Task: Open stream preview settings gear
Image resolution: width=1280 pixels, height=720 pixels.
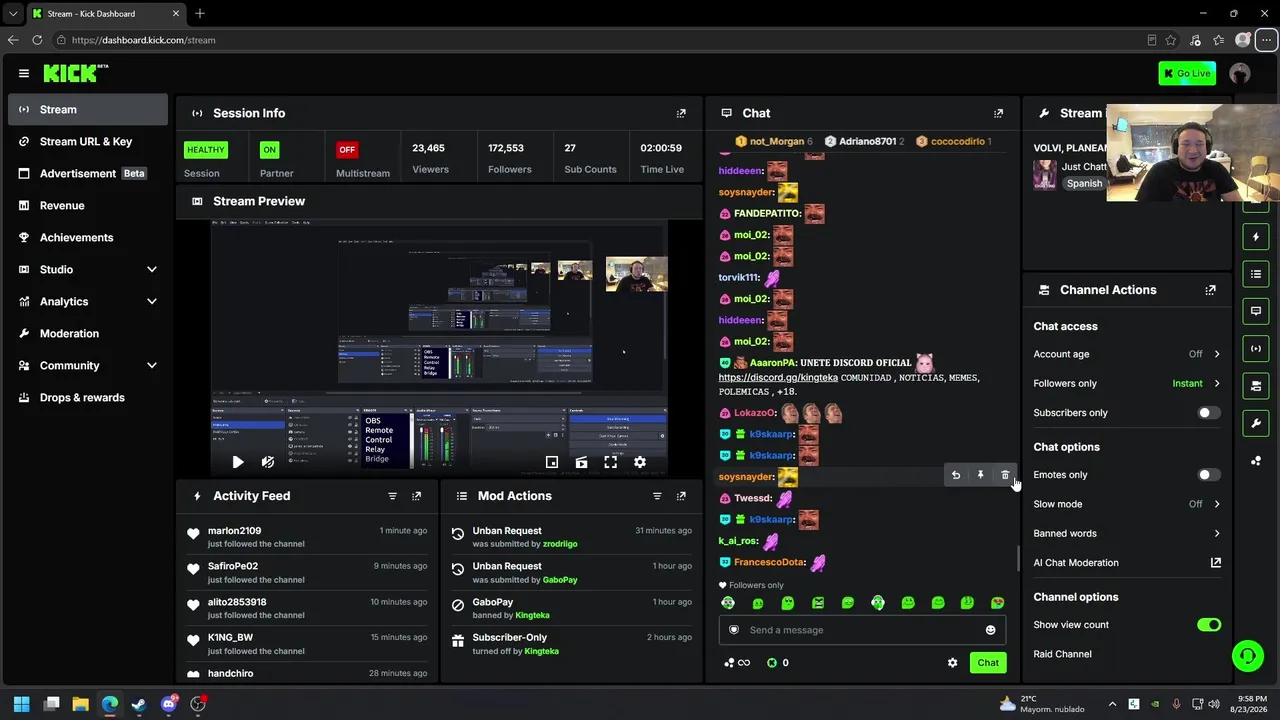Action: pos(640,462)
